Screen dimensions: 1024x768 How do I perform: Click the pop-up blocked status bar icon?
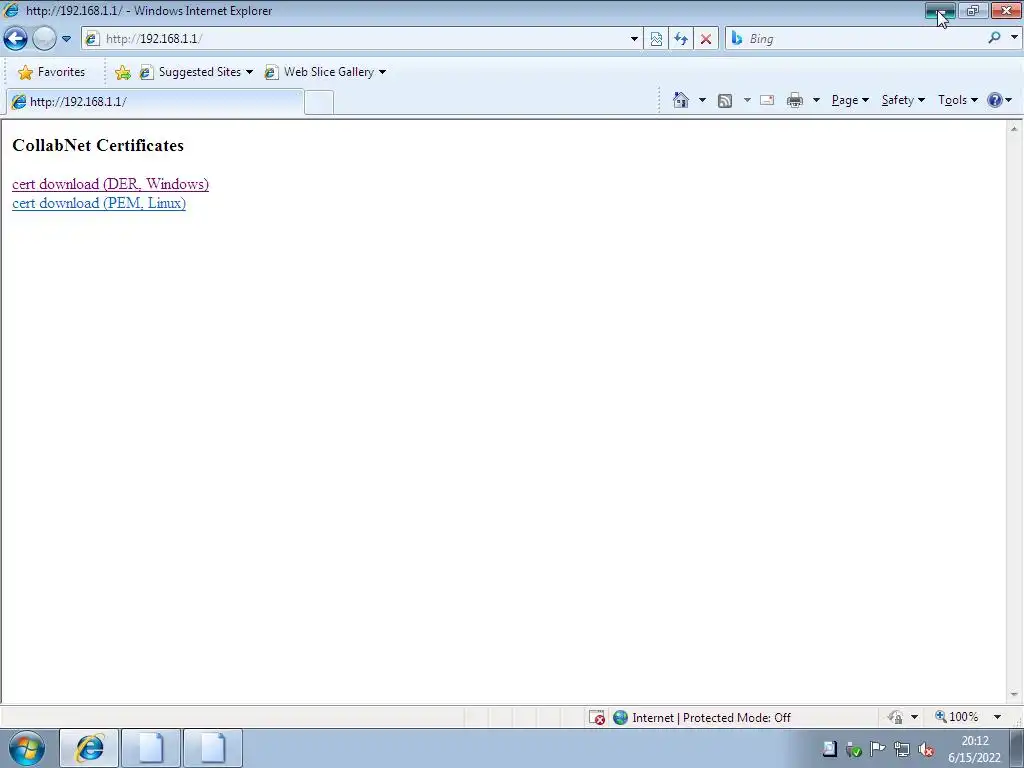tap(597, 718)
